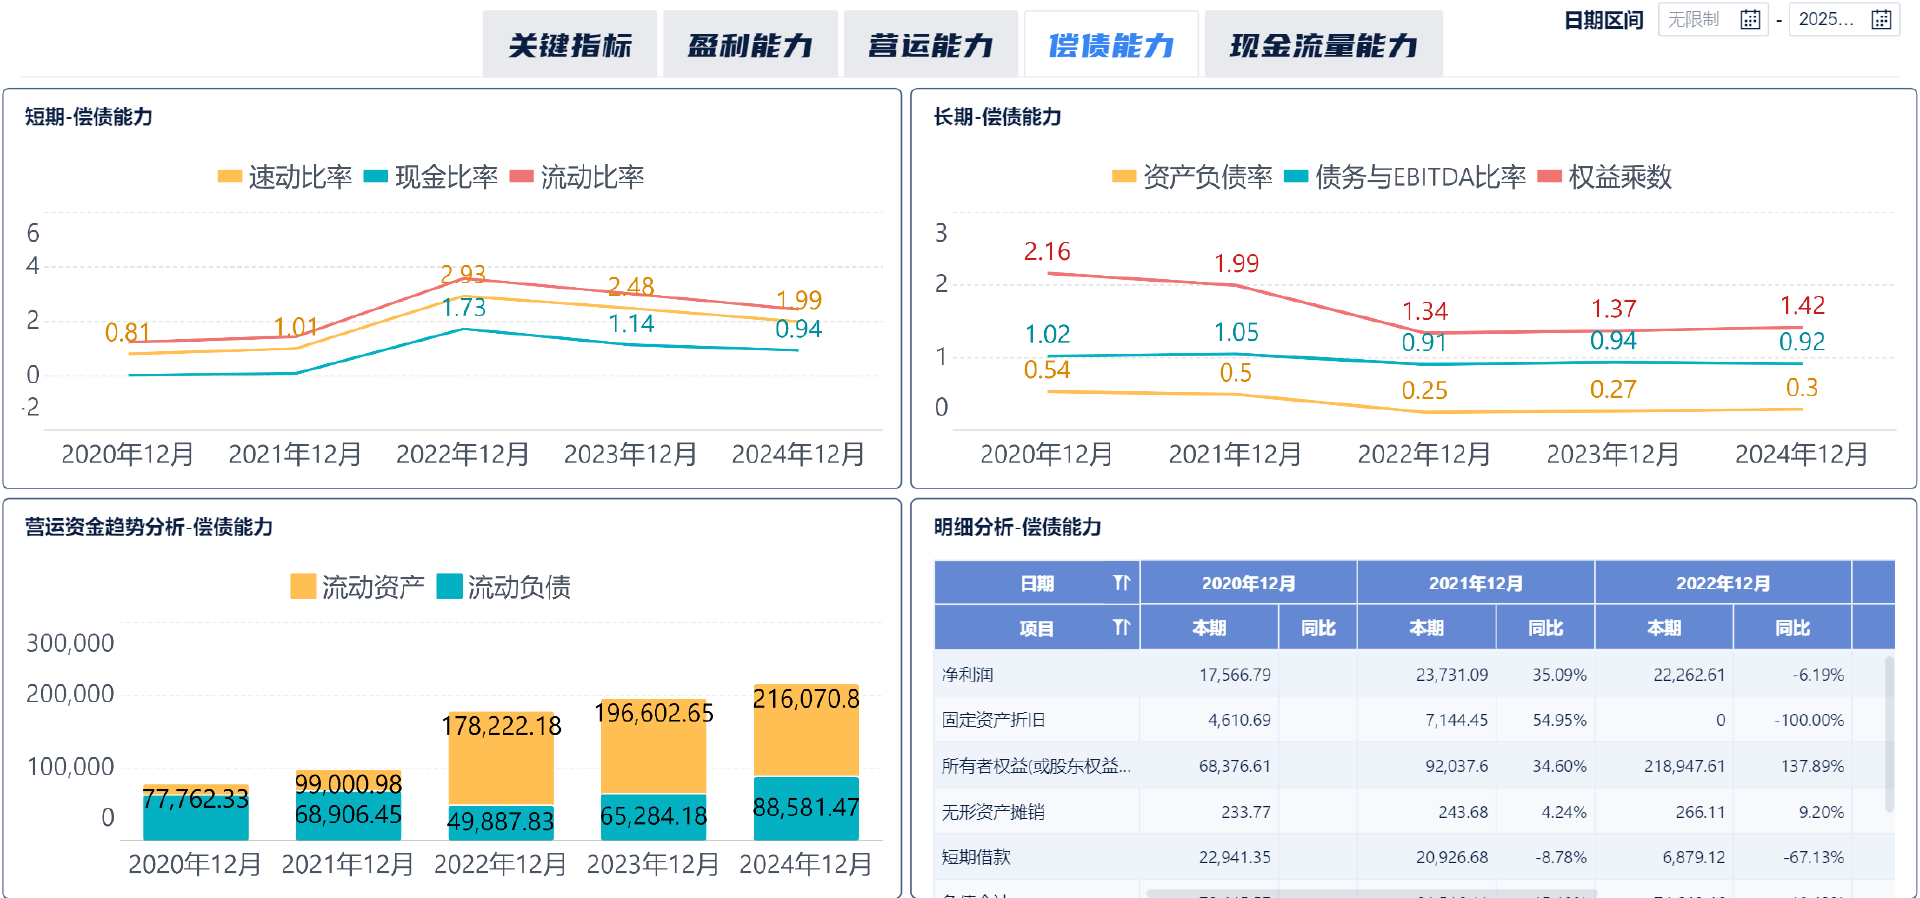This screenshot has height=898, width=1920.
Task: Click the 2021年12月 column header in the table
Action: (1475, 583)
